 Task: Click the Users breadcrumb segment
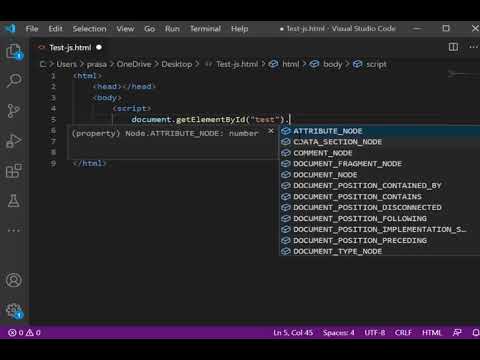[x=66, y=64]
